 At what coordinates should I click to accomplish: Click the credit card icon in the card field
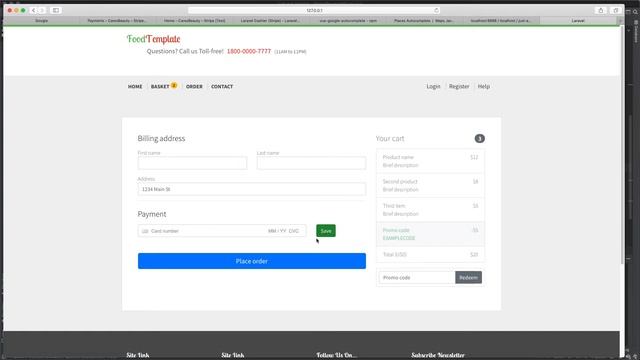pos(145,231)
